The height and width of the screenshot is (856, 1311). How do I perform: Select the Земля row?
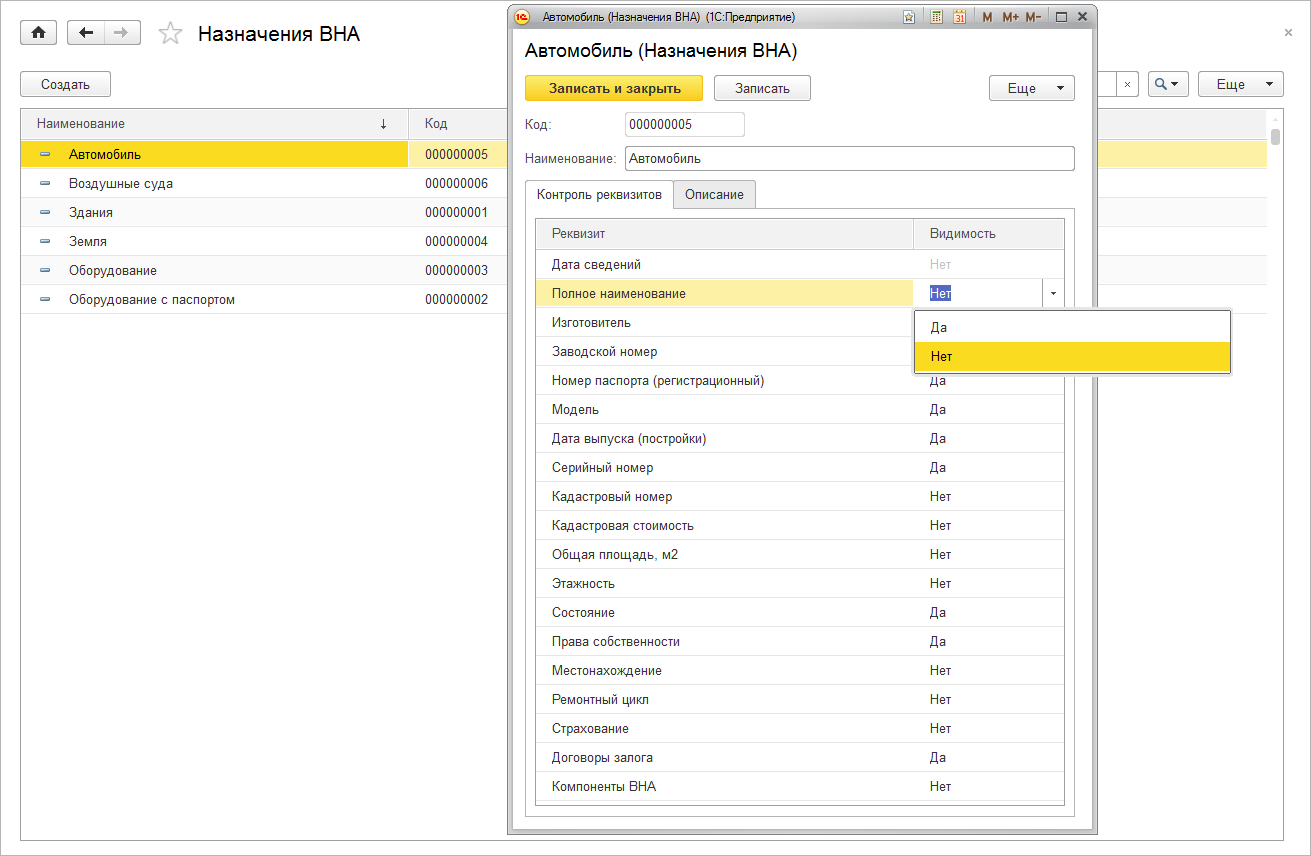coord(264,241)
